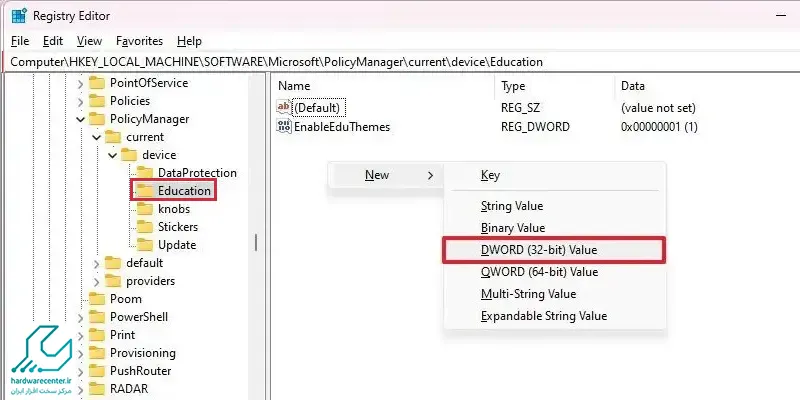Collapse the device key

(x=113, y=155)
